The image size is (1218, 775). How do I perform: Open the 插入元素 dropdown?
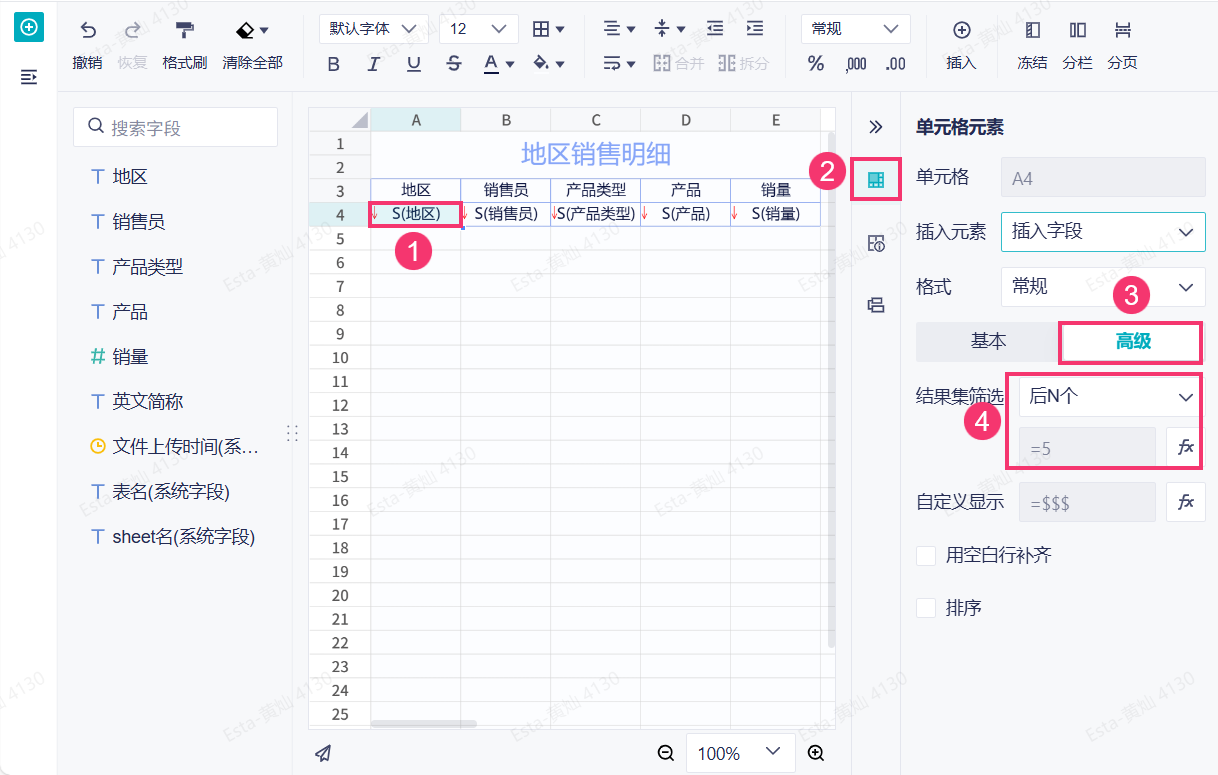pyautogui.click(x=1103, y=231)
